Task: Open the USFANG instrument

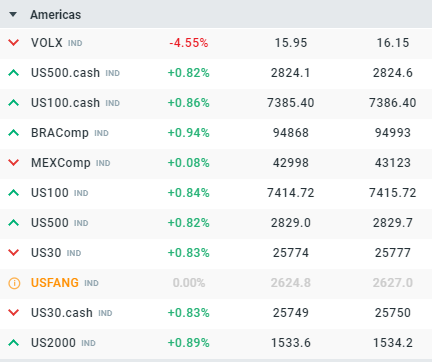Action: click(55, 283)
